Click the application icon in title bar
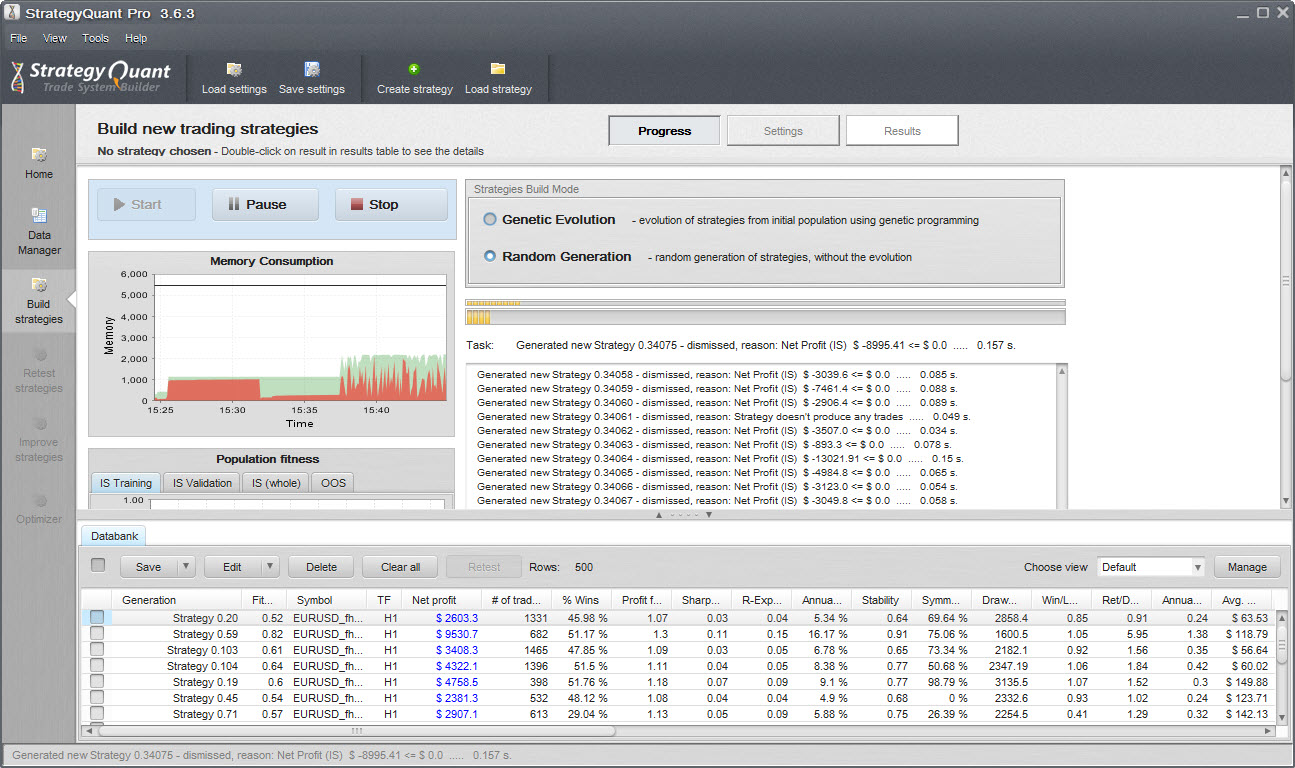This screenshot has height=768, width=1295. [x=12, y=13]
